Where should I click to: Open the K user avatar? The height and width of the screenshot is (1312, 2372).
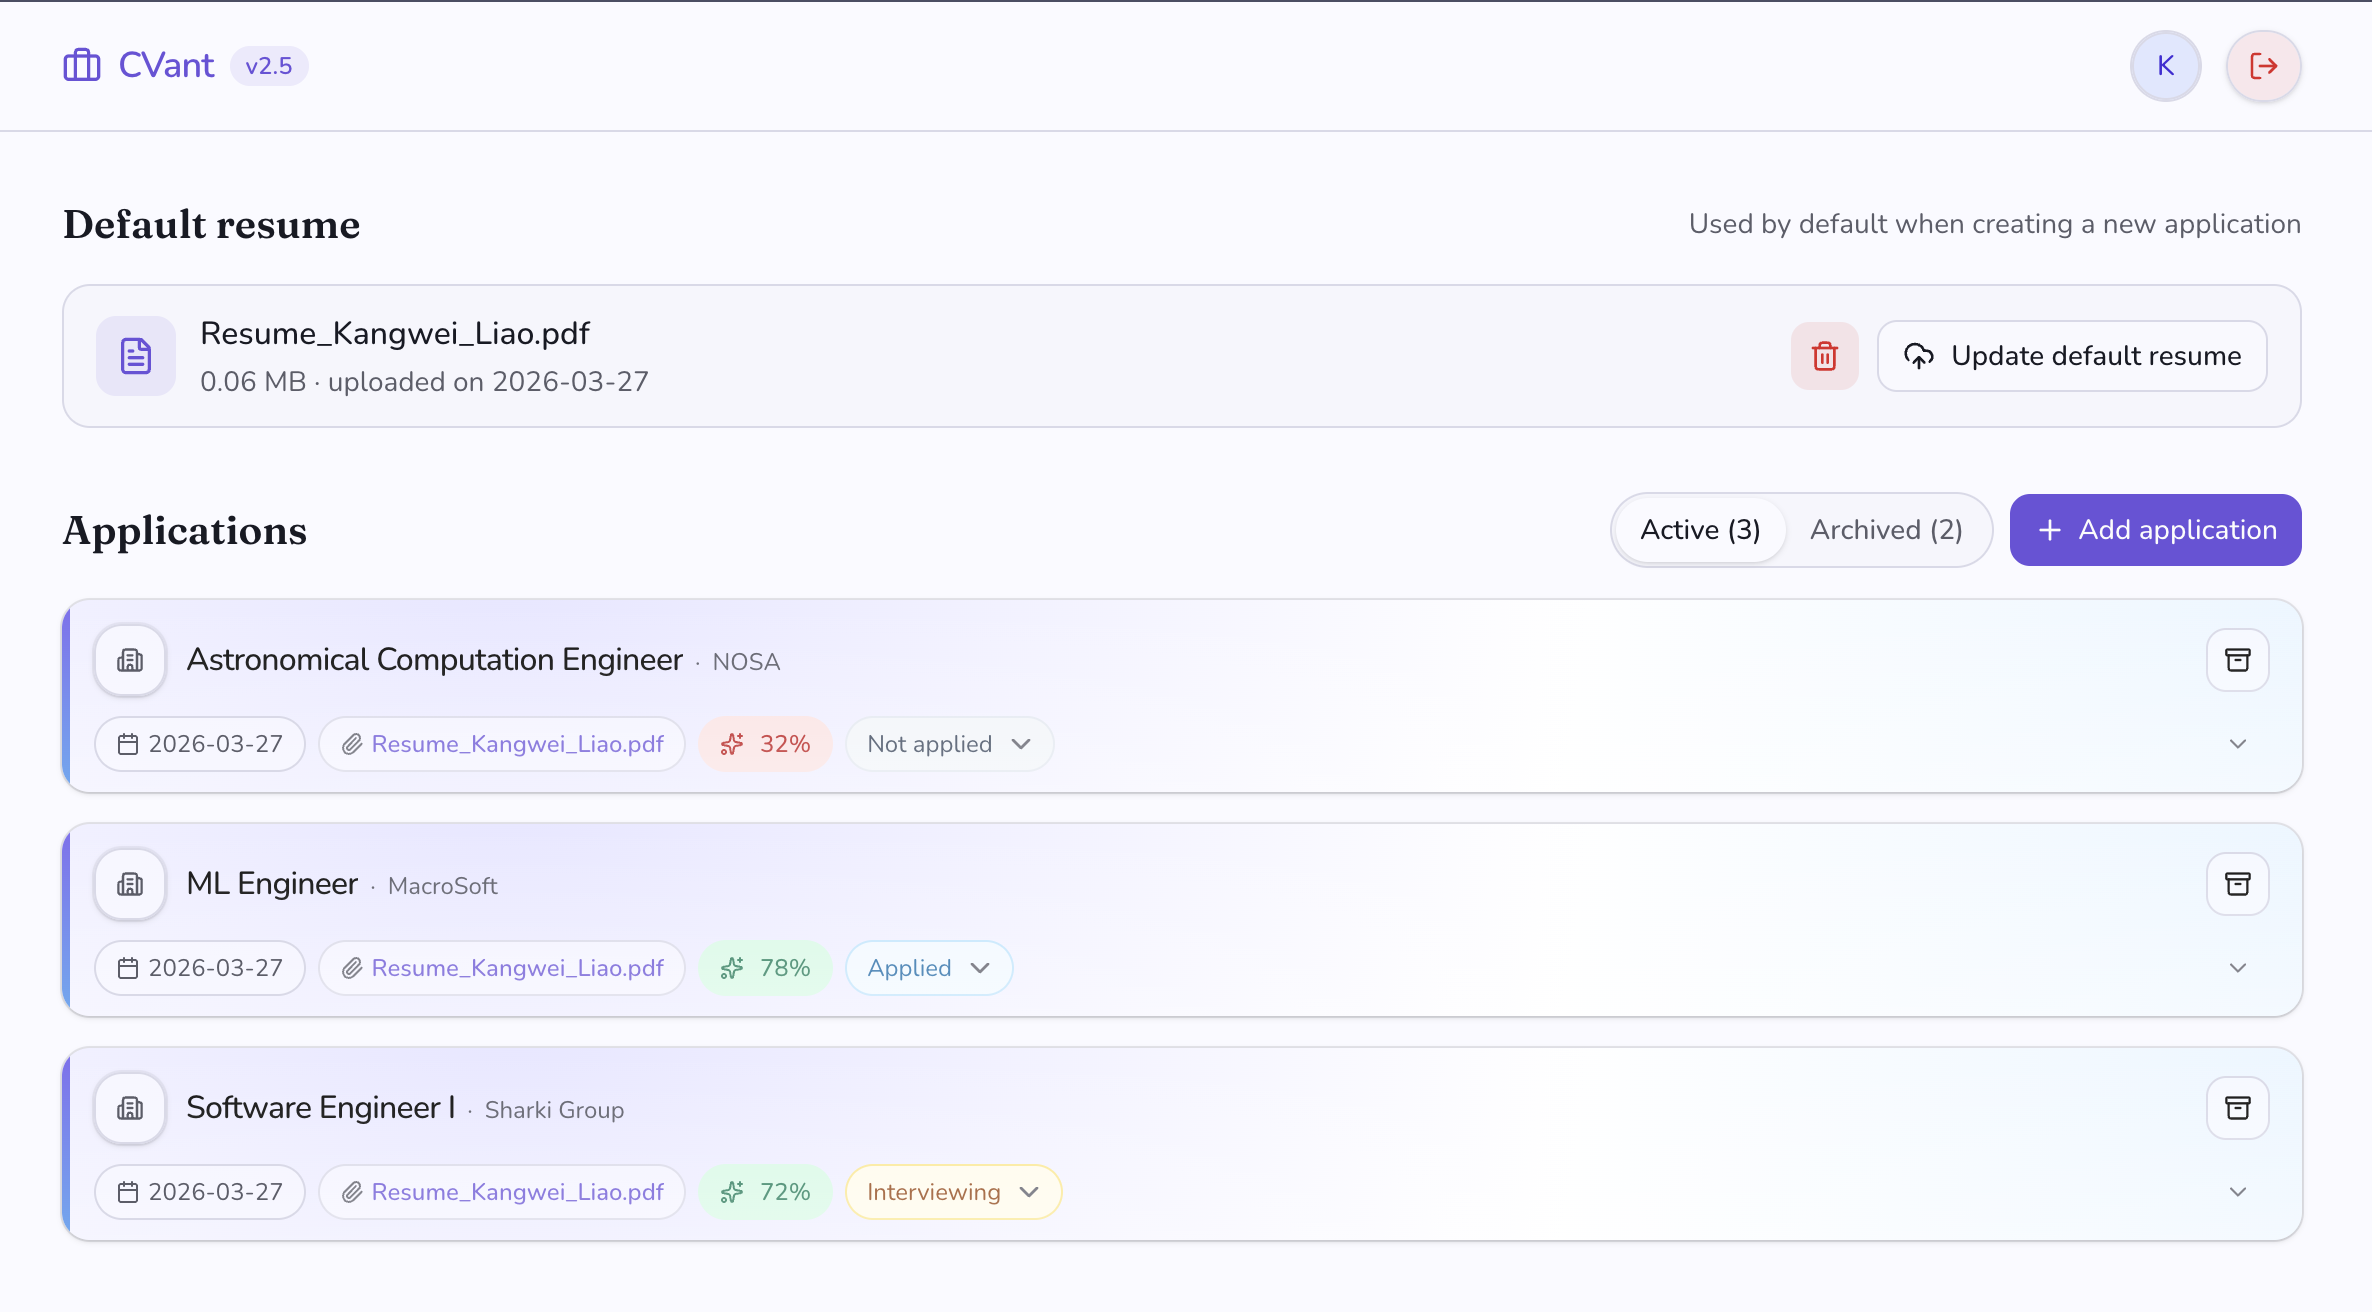[2165, 66]
